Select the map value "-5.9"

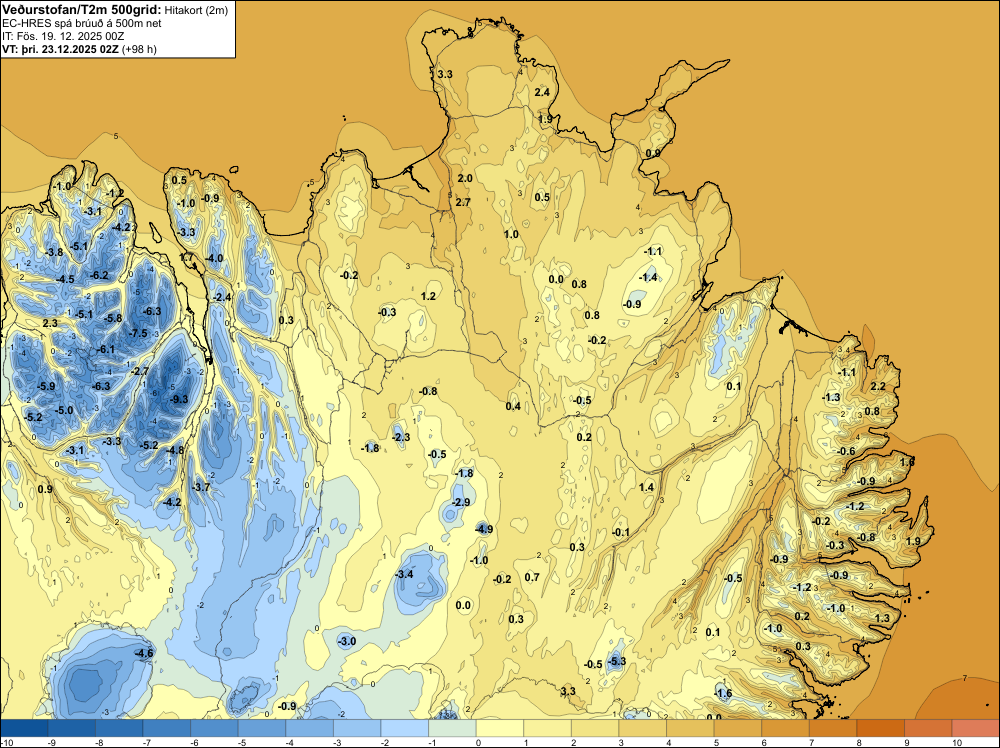point(46,386)
